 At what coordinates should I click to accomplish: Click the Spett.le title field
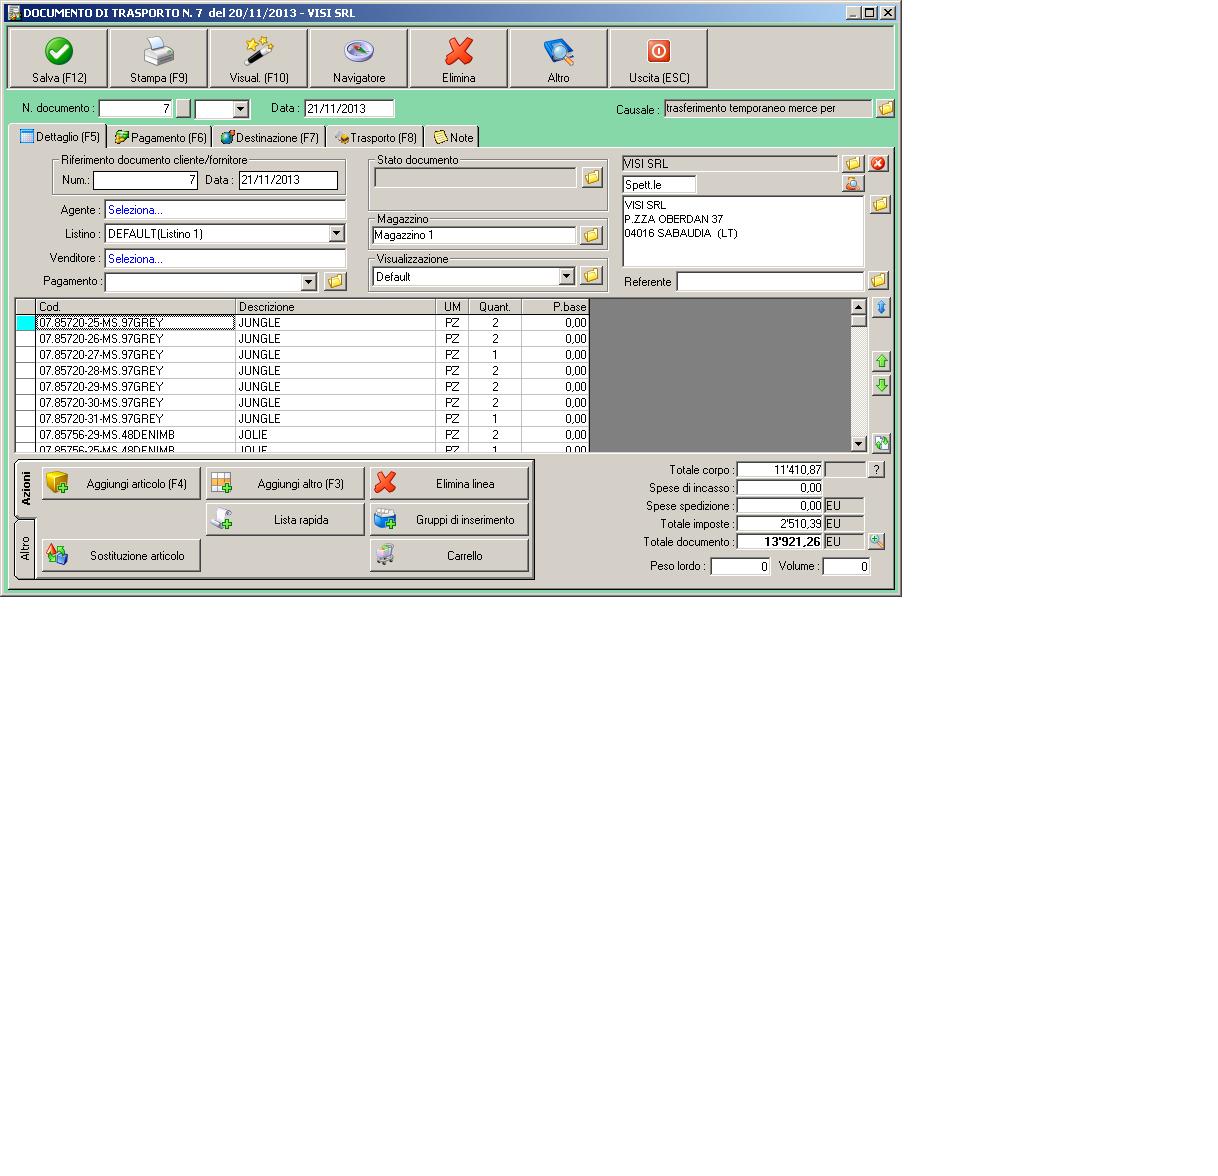click(659, 184)
